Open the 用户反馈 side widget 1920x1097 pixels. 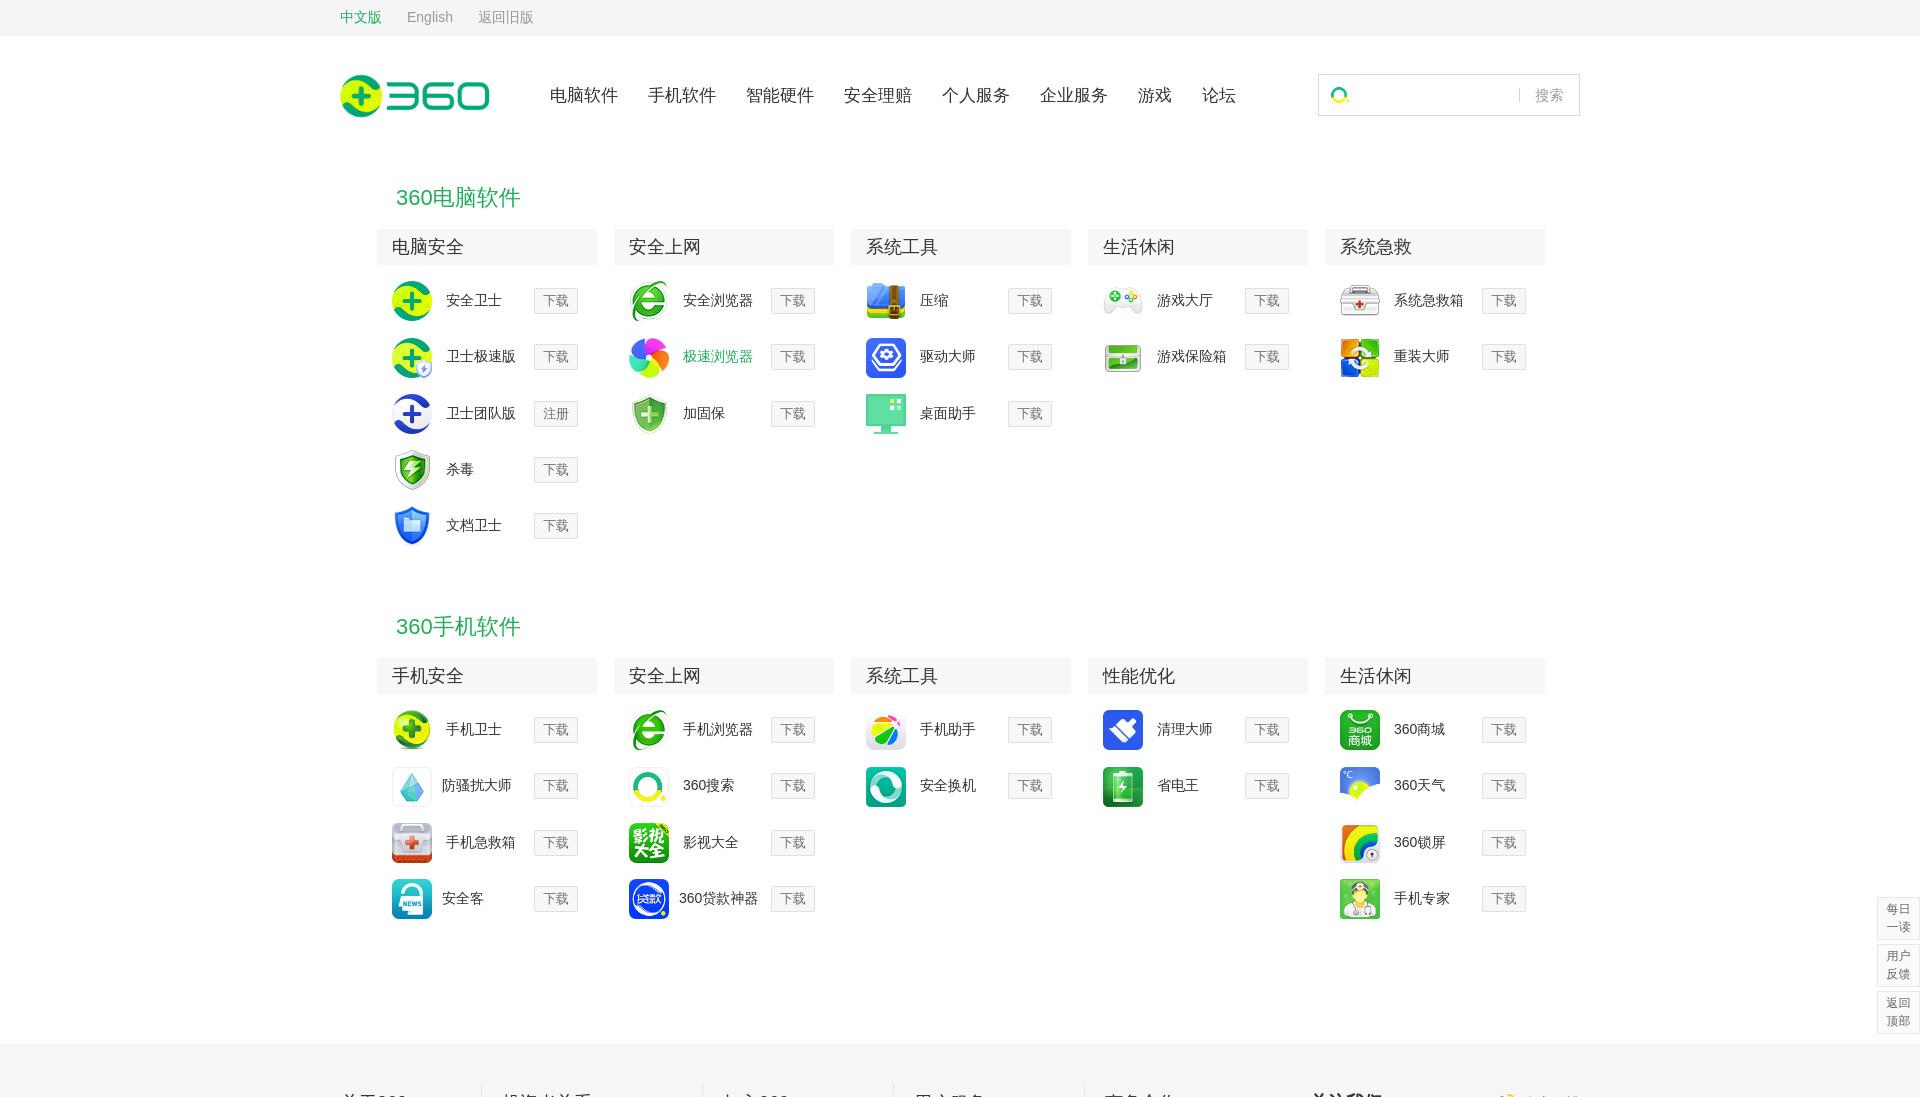click(1898, 965)
